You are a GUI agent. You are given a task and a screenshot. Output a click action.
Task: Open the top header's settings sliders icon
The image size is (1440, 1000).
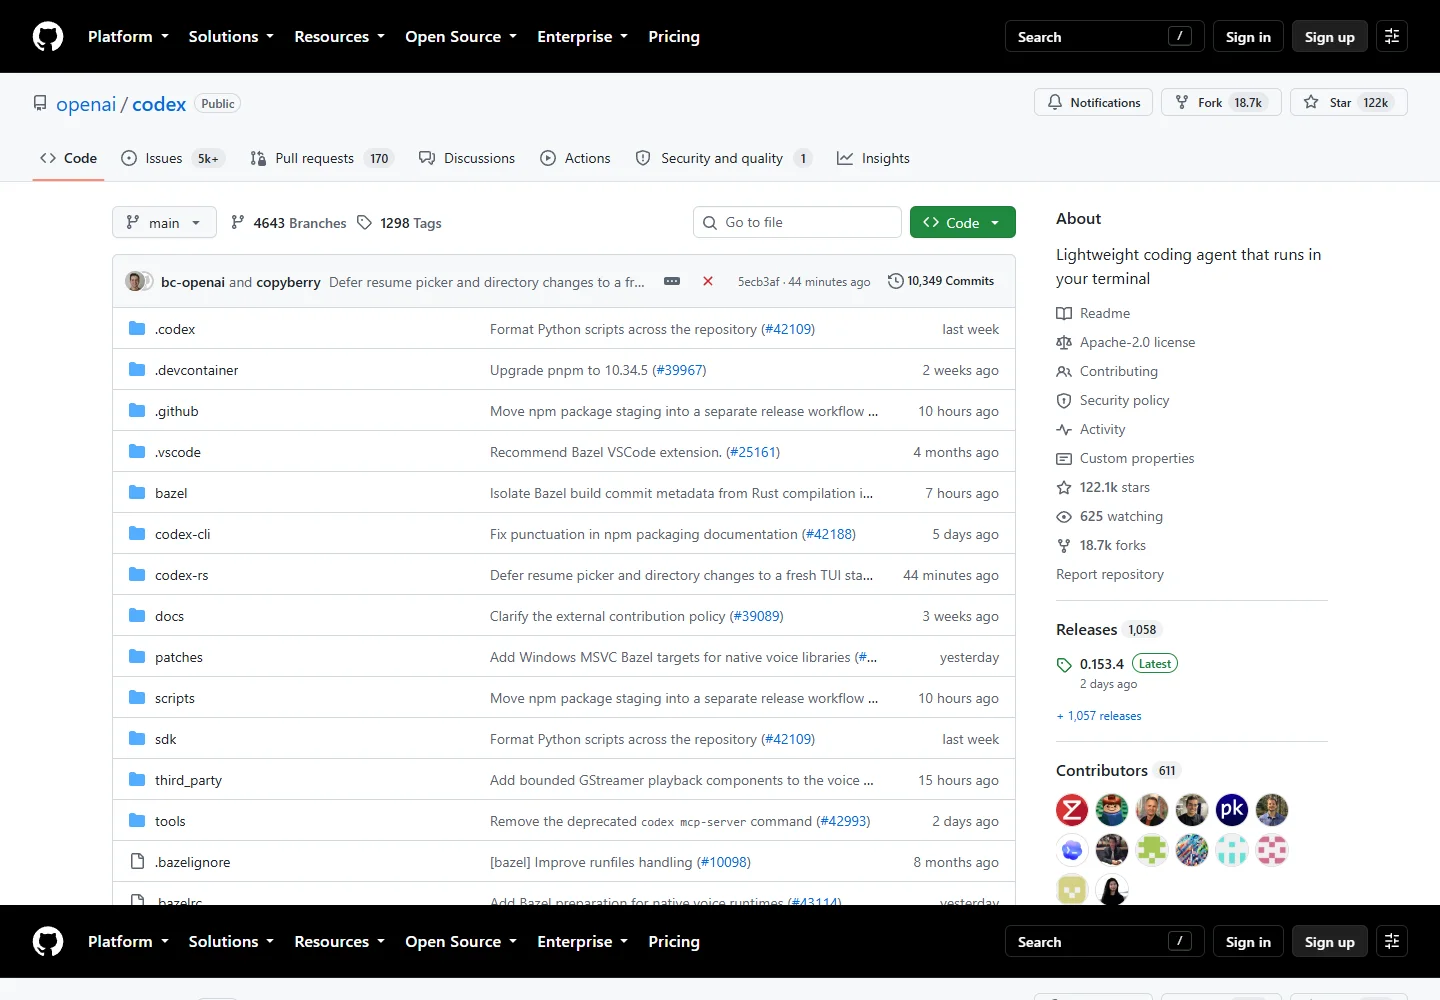click(x=1392, y=37)
